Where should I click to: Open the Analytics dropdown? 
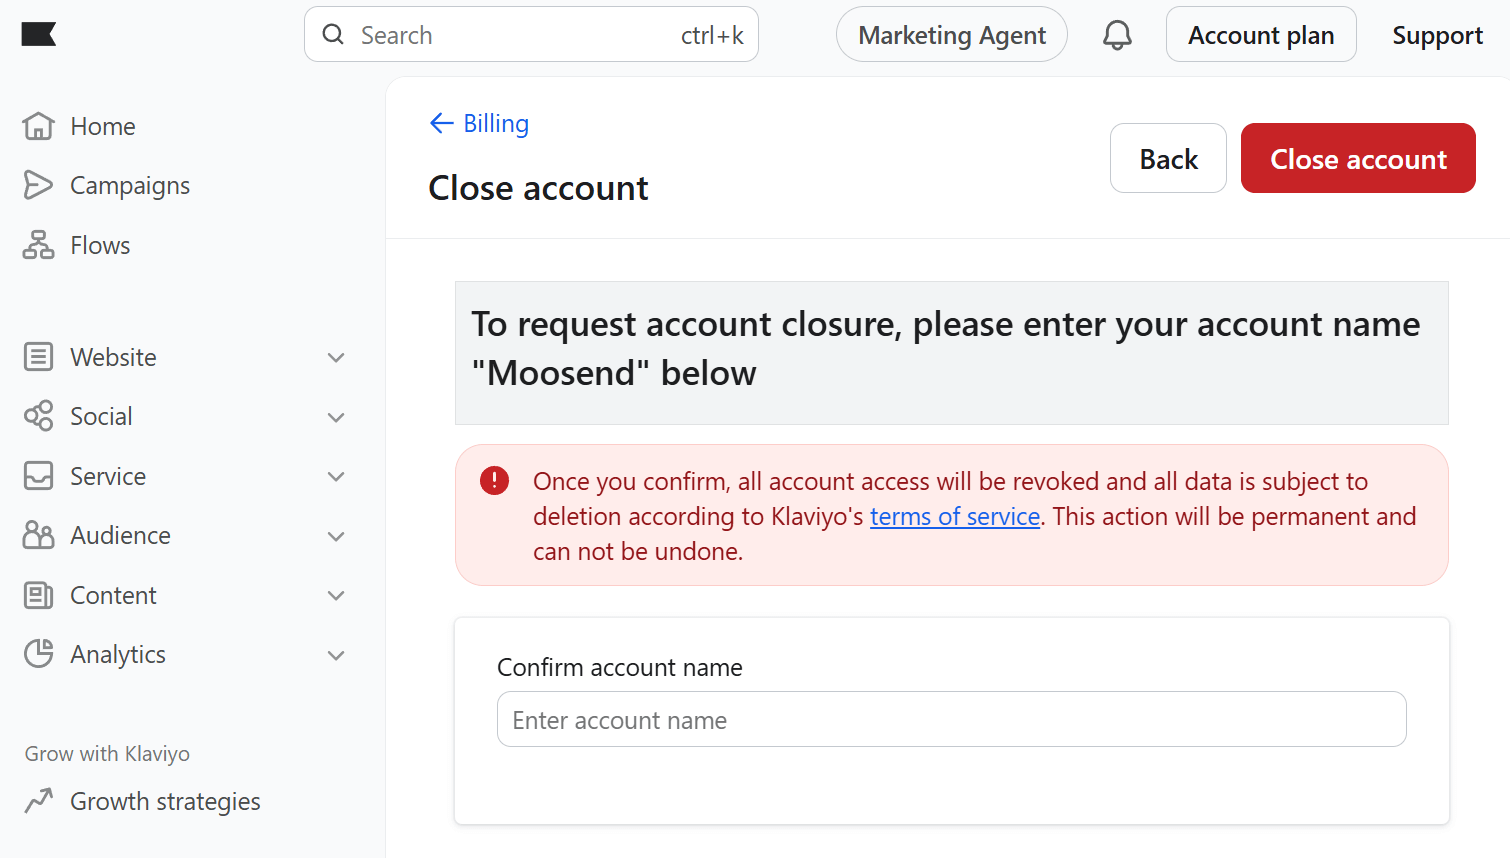coord(335,655)
